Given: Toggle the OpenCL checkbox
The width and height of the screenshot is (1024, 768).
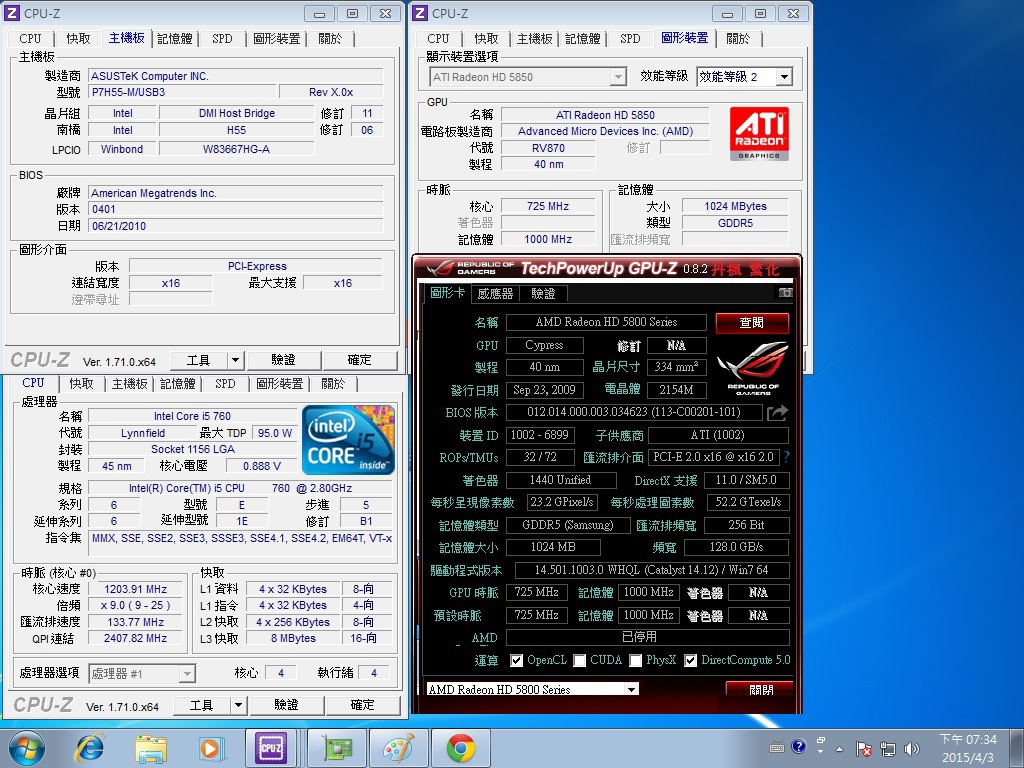Looking at the screenshot, I should tap(517, 660).
